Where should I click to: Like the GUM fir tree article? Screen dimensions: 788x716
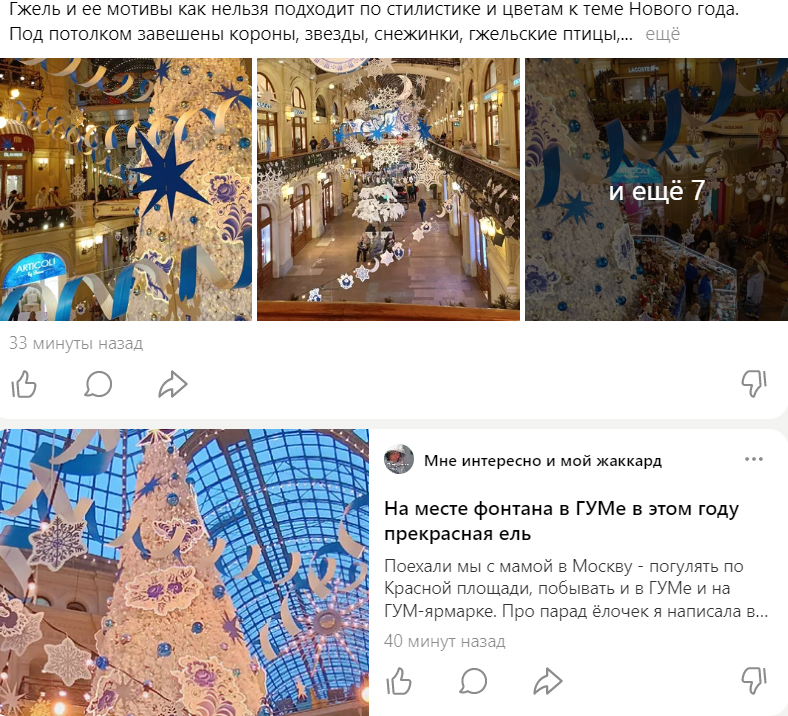399,681
